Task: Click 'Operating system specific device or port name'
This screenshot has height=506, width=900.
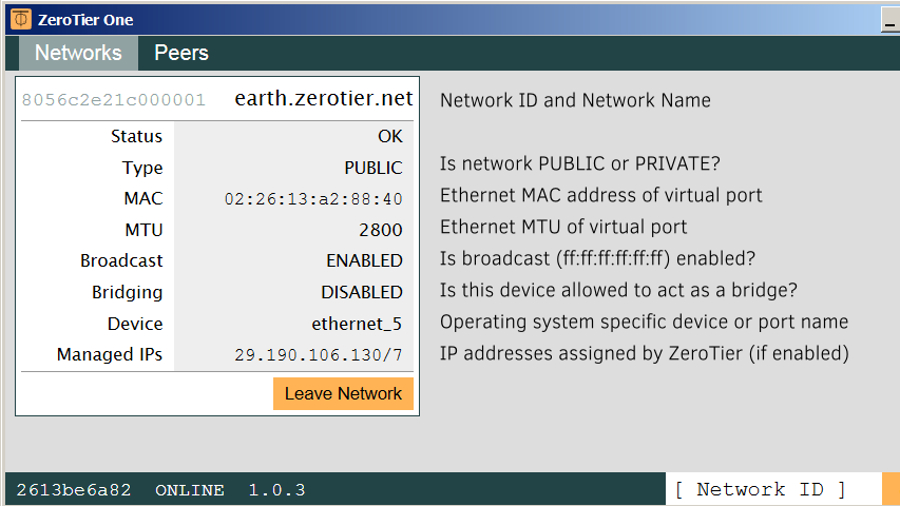Action: click(x=644, y=322)
